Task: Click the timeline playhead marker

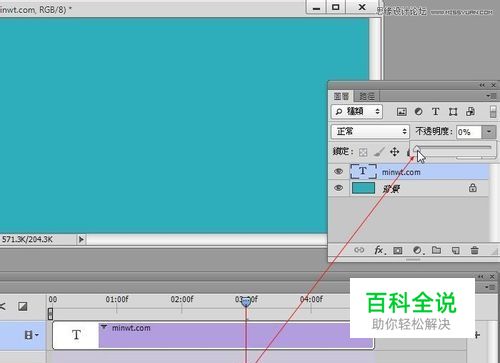Action: coord(246,302)
